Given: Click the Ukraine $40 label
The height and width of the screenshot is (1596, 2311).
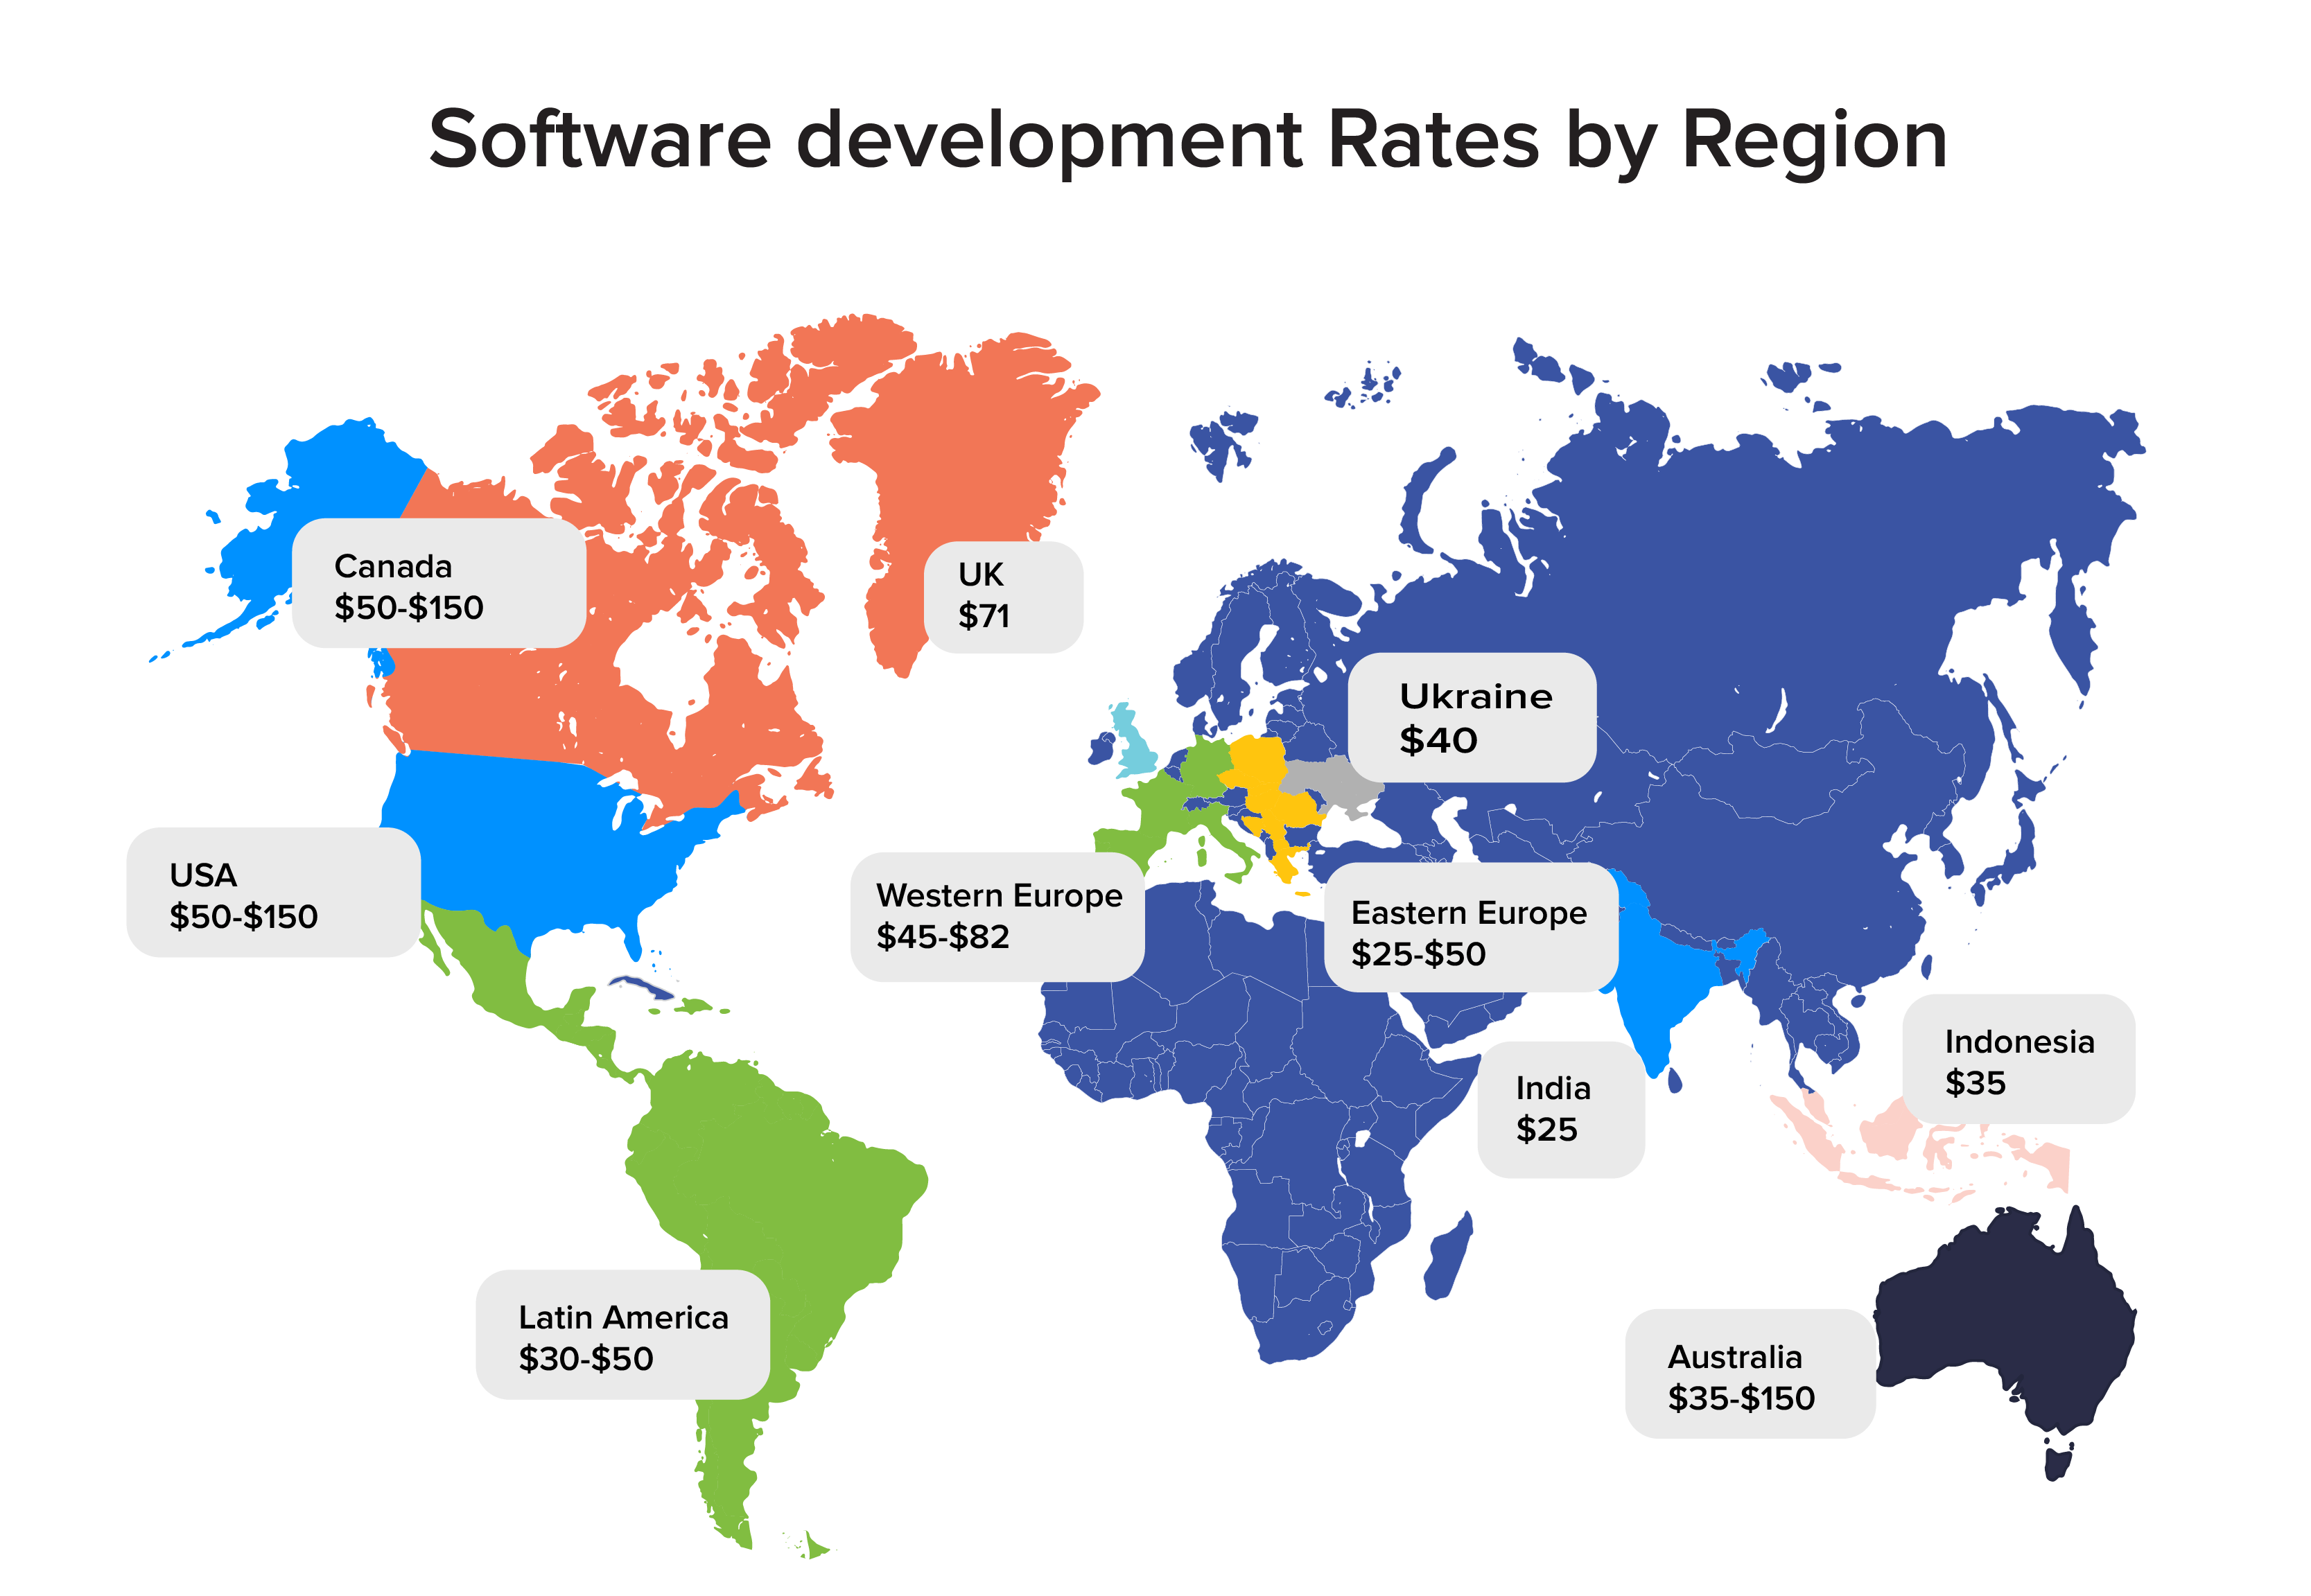Looking at the screenshot, I should [x=1472, y=717].
